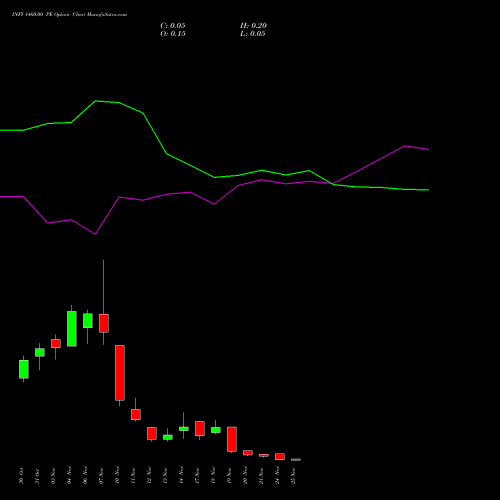Select the green candlestick for 14 Nov
Viewport: 500px width, 500px height.
tap(184, 429)
